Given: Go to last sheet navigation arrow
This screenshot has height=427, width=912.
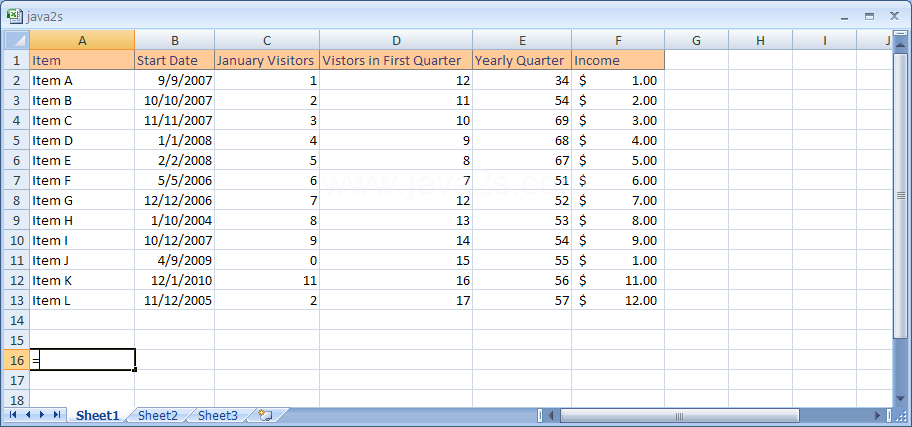Looking at the screenshot, I should [56, 415].
